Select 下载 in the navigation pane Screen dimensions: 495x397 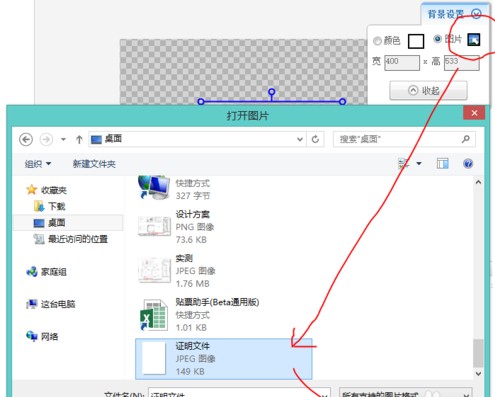tap(50, 206)
